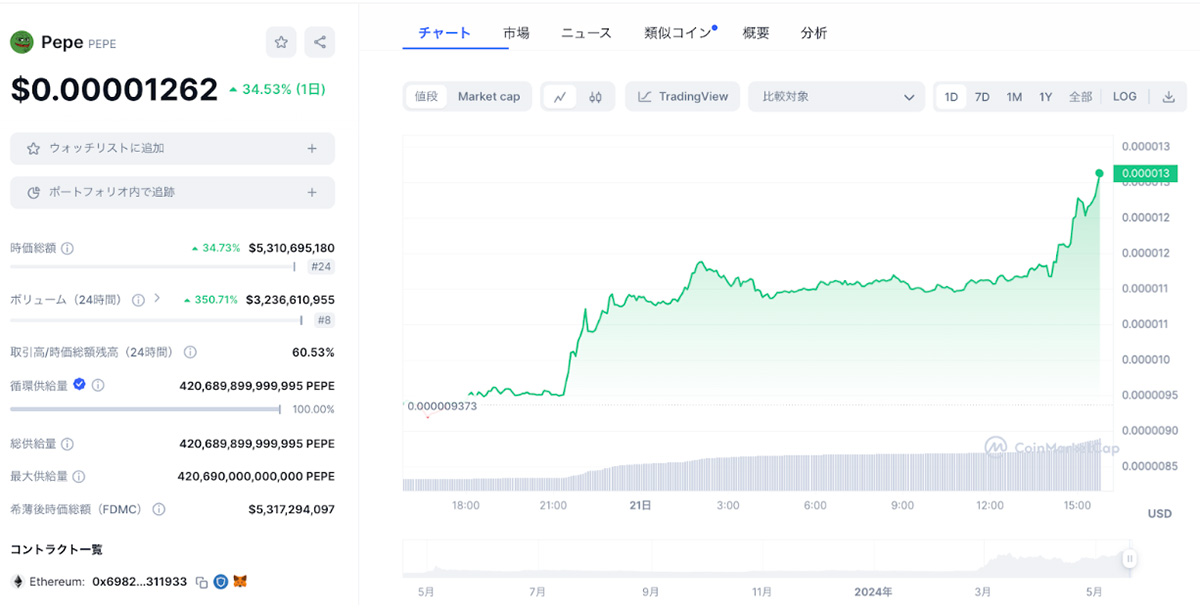The height and width of the screenshot is (615, 1200).
Task: Open the 概要 tab
Action: coord(756,33)
